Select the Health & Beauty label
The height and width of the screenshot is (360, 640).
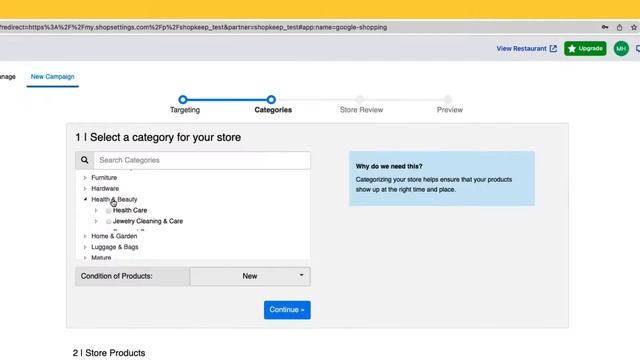click(114, 199)
